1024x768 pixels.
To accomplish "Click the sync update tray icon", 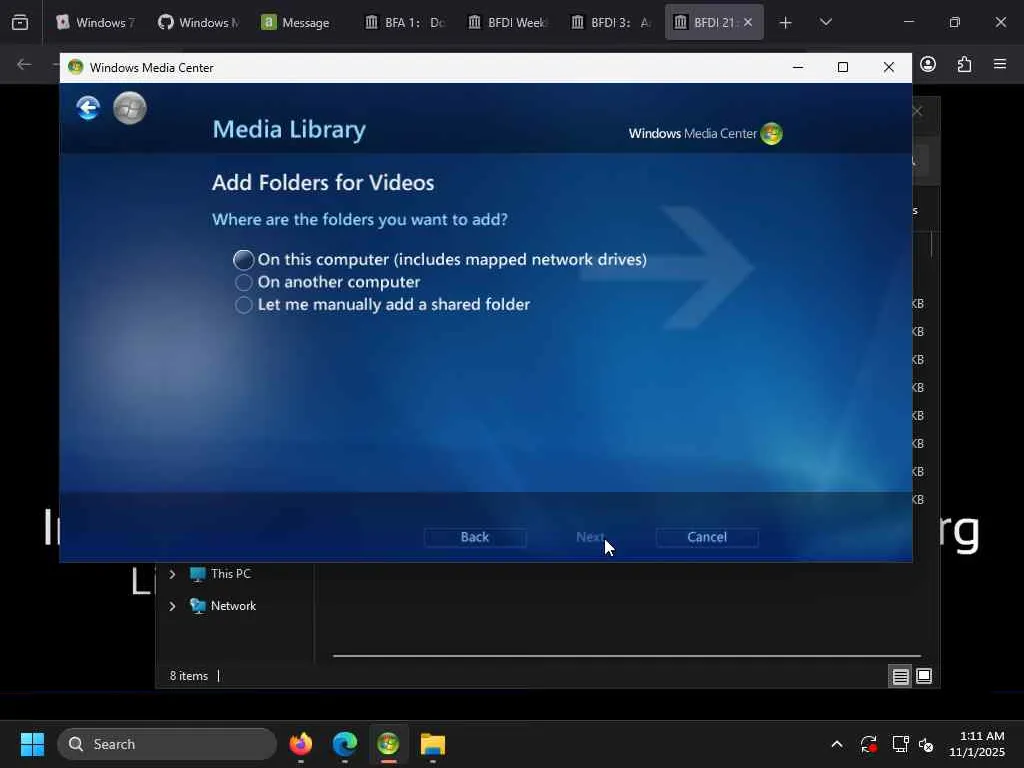I will pyautogui.click(x=869, y=744).
